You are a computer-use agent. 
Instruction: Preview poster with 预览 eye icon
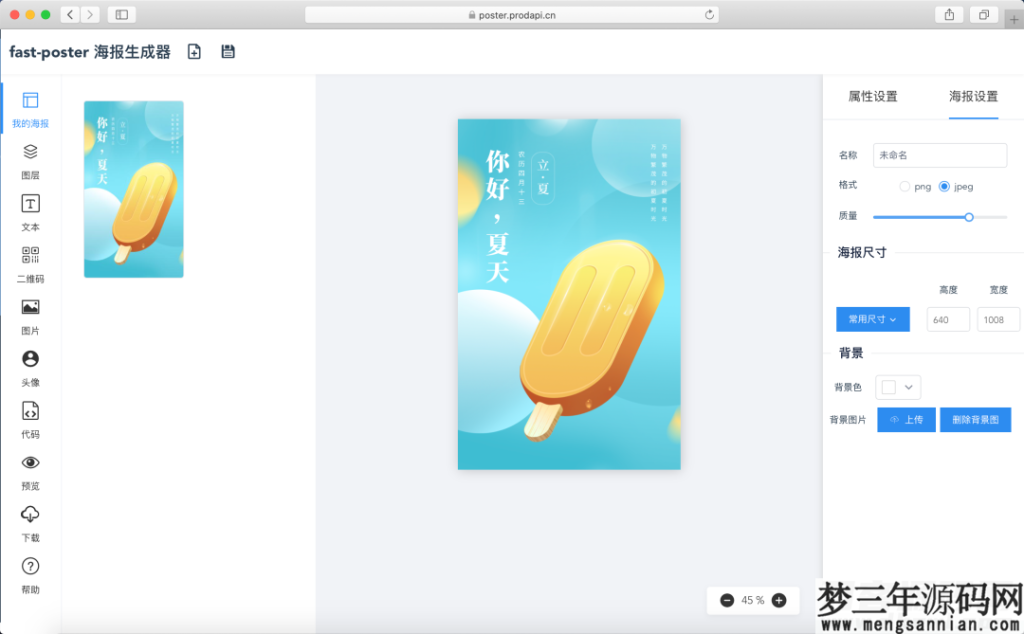coord(30,463)
